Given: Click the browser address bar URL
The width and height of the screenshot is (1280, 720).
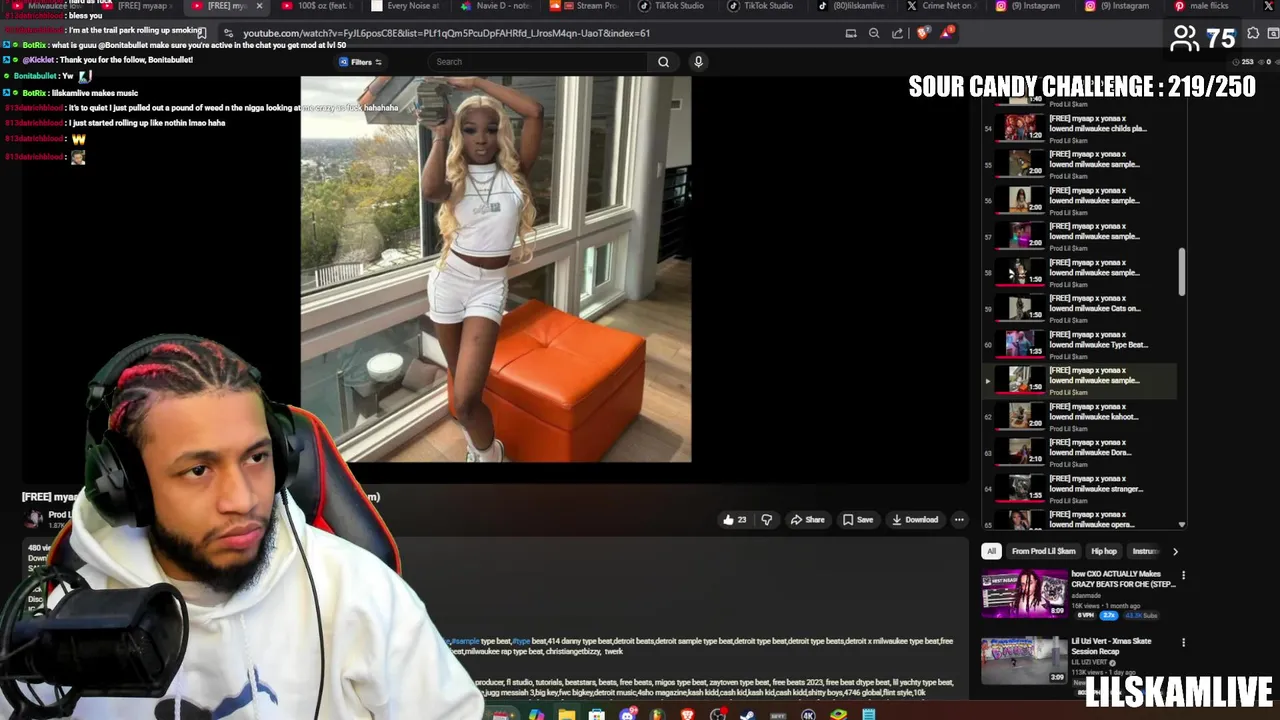Looking at the screenshot, I should click(446, 33).
